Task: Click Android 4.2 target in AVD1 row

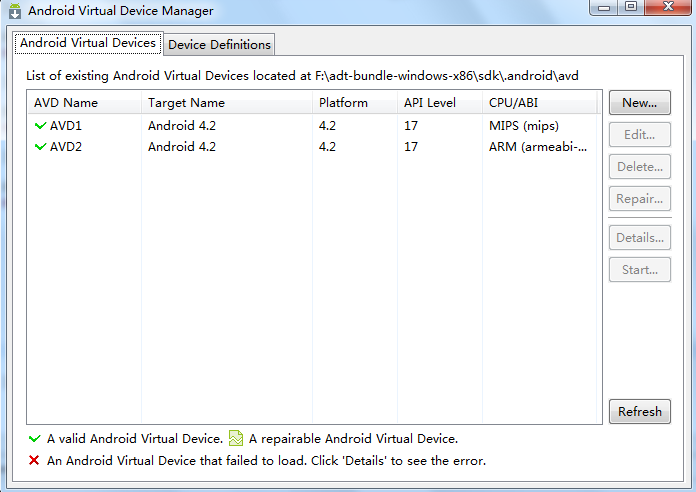Action: click(182, 126)
